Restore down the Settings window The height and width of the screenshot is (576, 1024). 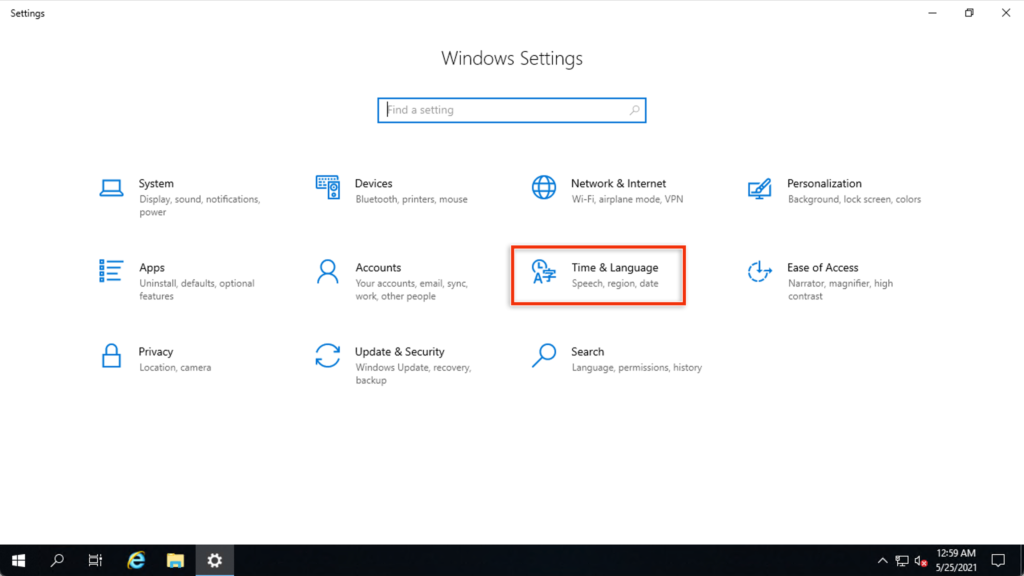(x=969, y=13)
